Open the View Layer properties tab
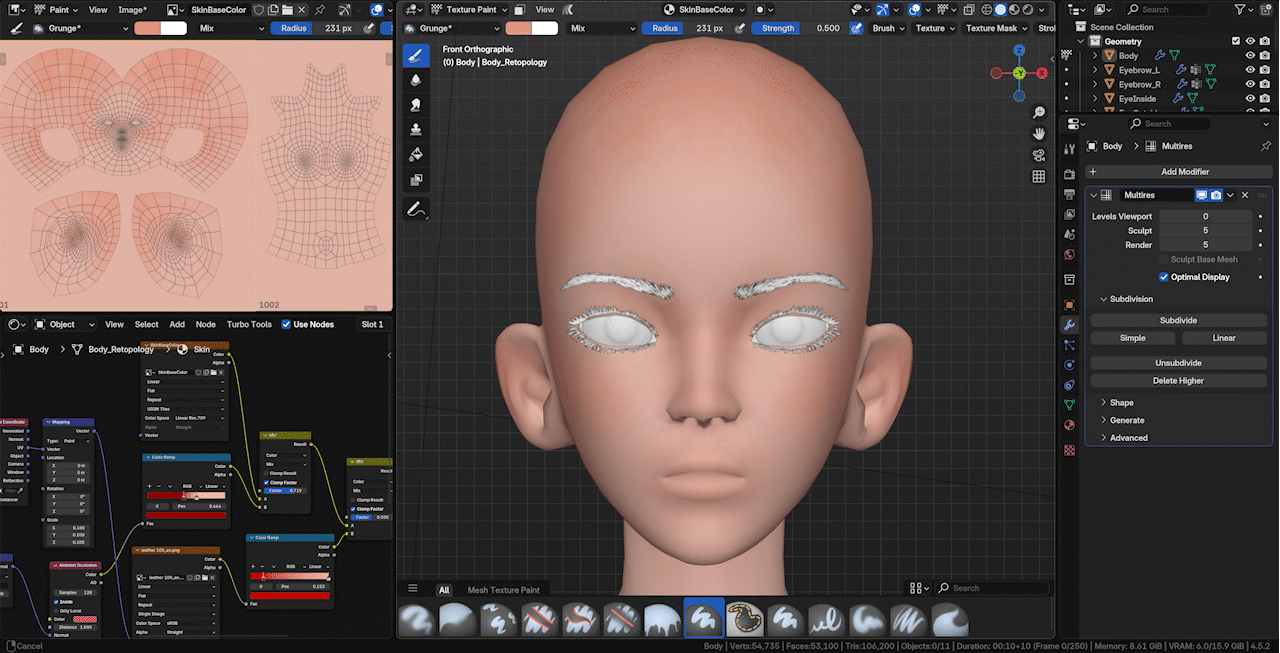 (x=1069, y=215)
